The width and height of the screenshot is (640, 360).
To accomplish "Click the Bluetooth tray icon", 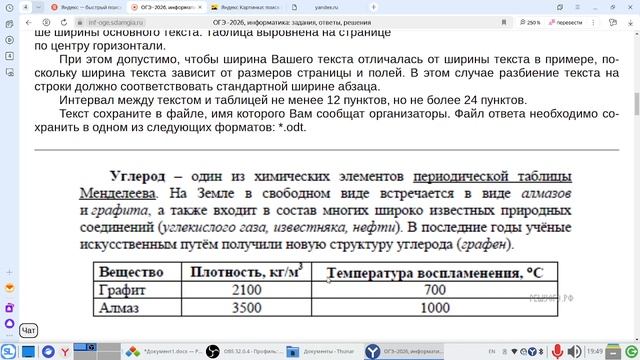I will (541, 351).
